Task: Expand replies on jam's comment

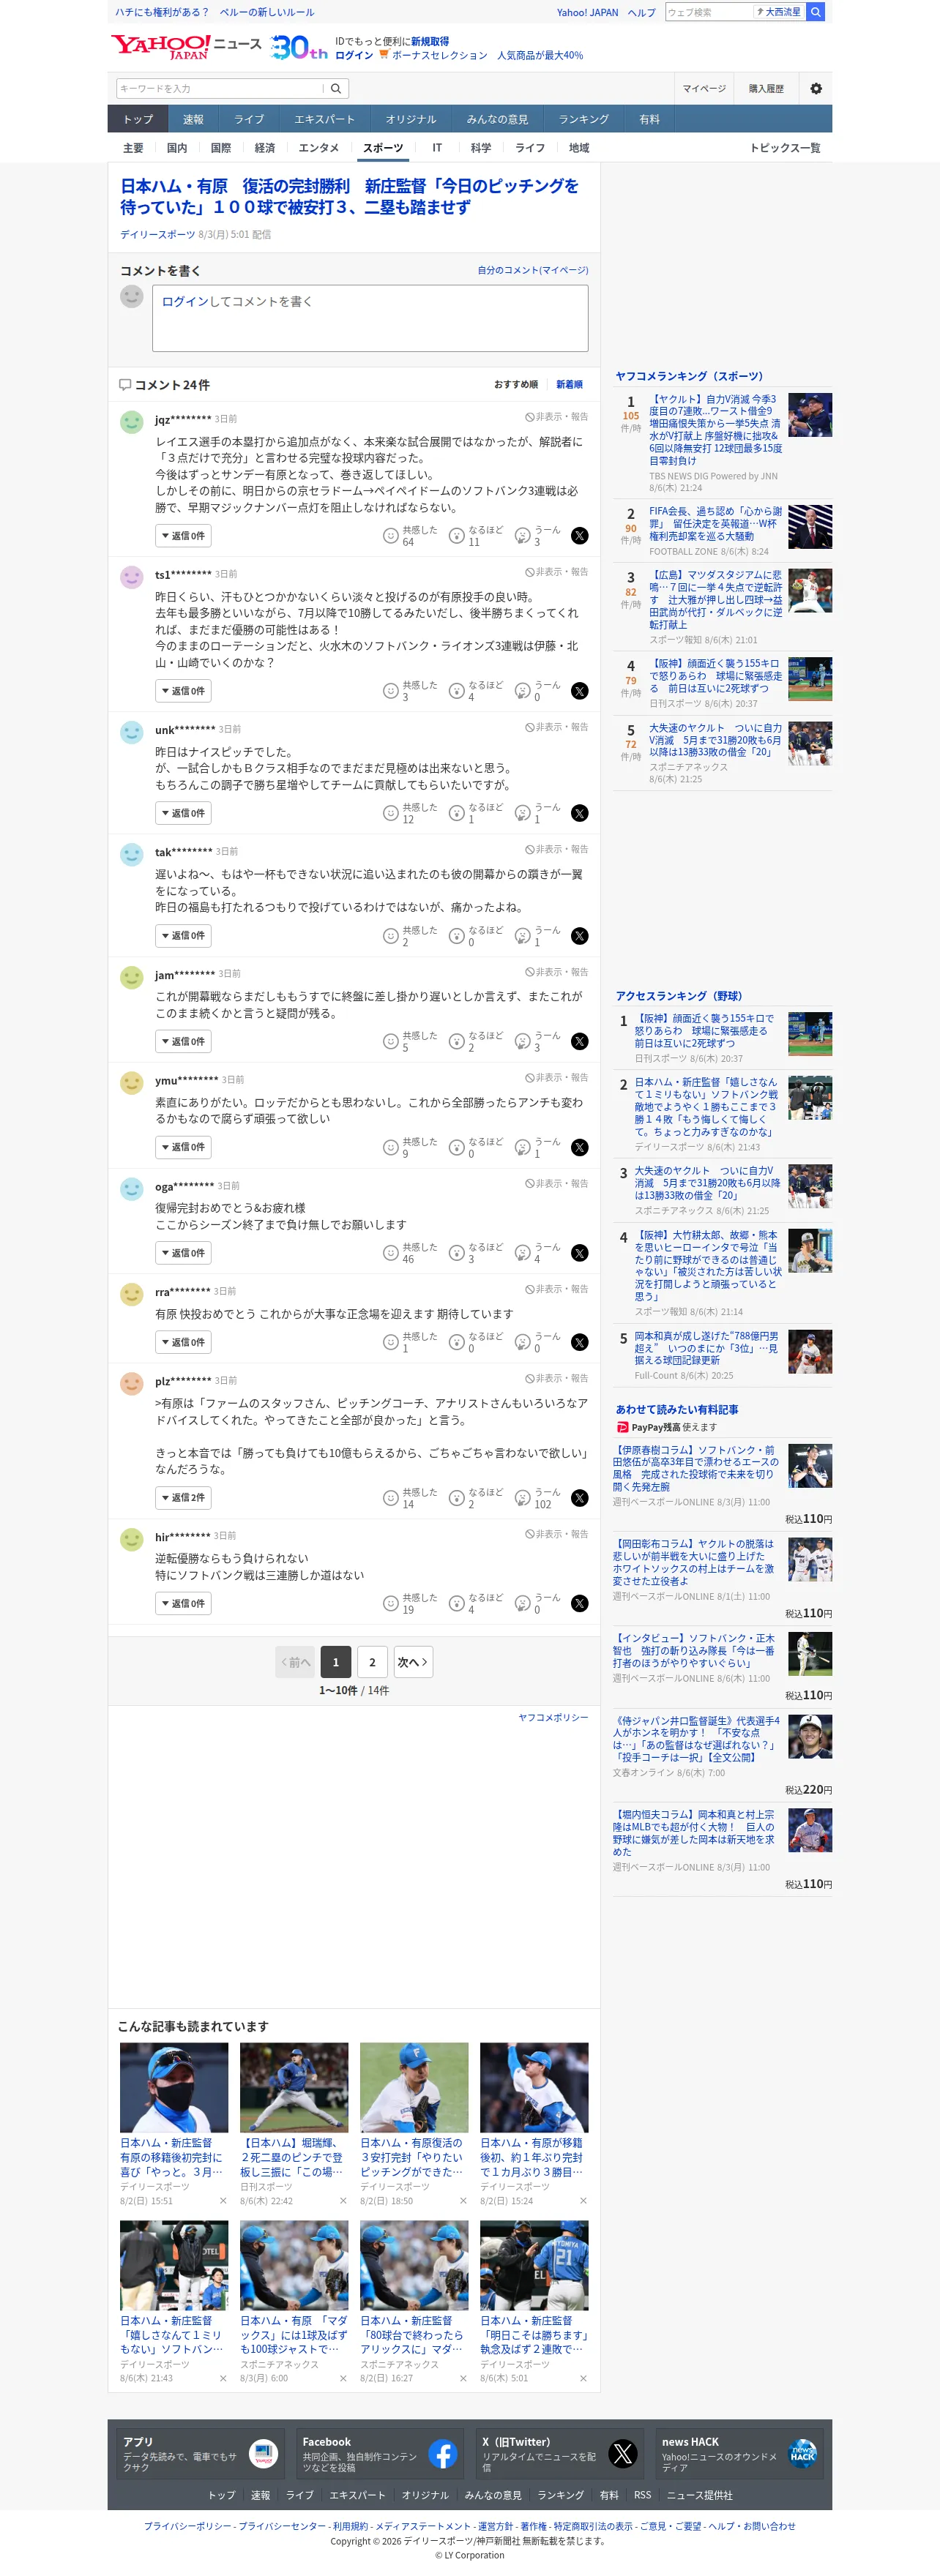Action: point(183,1041)
